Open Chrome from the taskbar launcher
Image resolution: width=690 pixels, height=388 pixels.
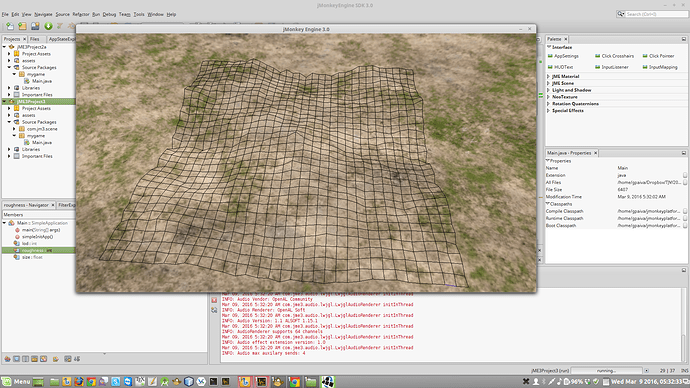[x=91, y=381]
